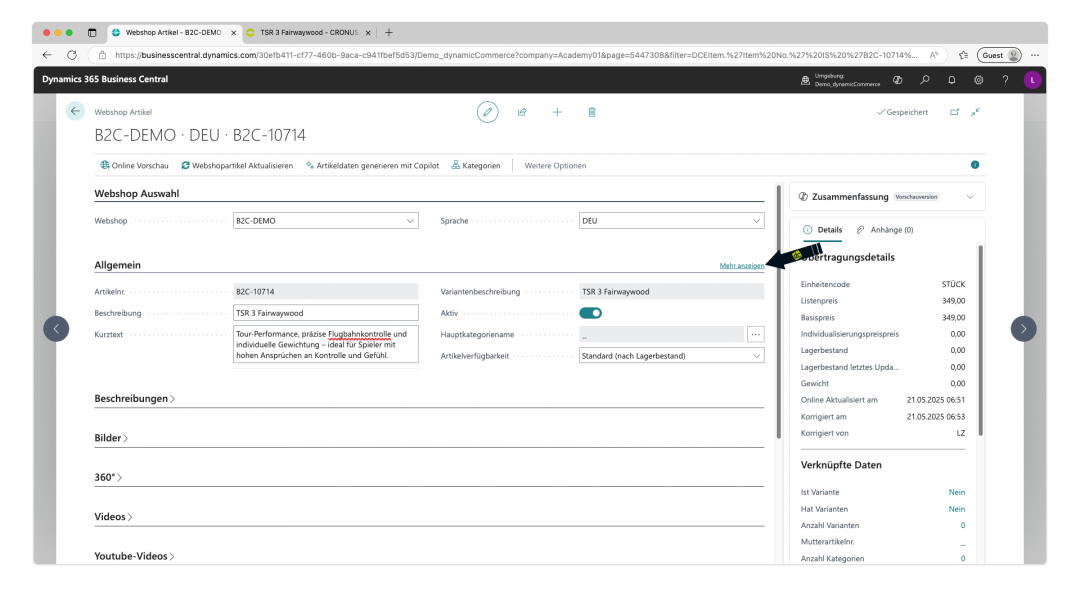Screen dimensions: 1080x608
Task: Expand the Videos section
Action: [x=113, y=516]
